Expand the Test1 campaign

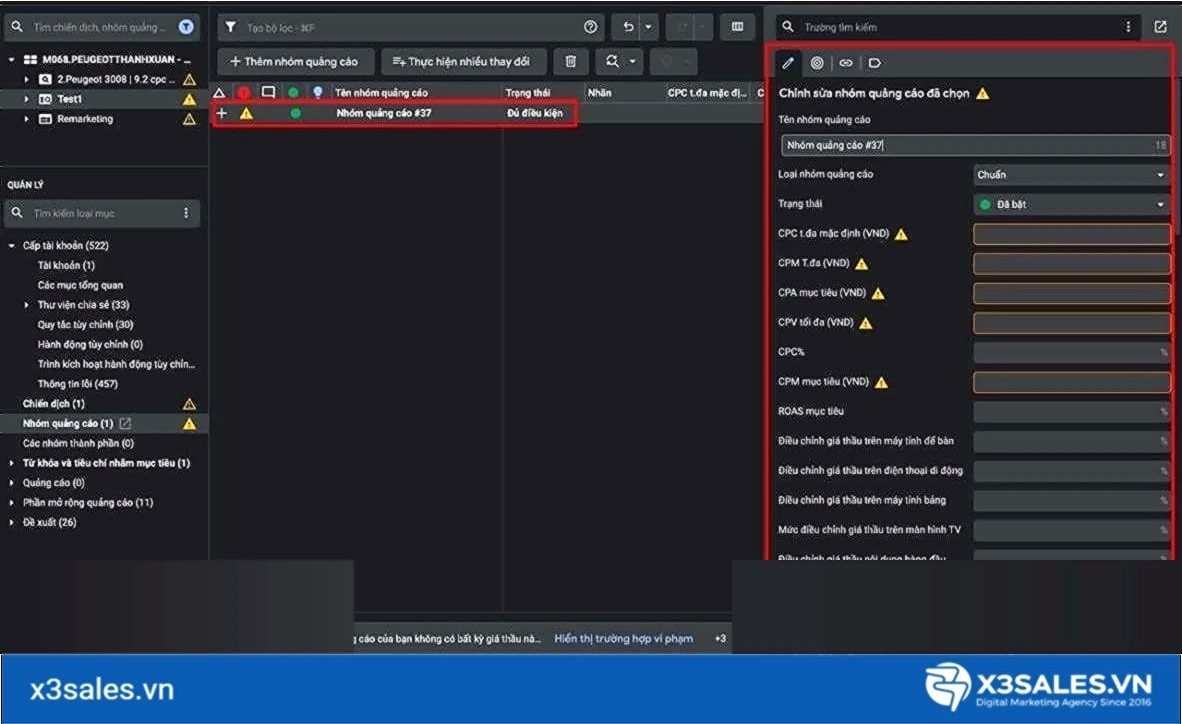26,99
